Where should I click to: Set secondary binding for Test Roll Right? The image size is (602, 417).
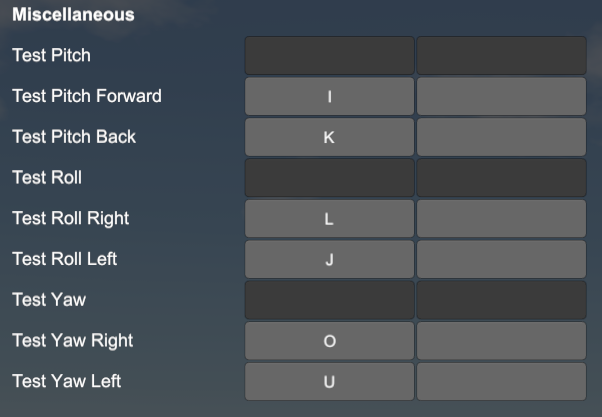pos(501,218)
